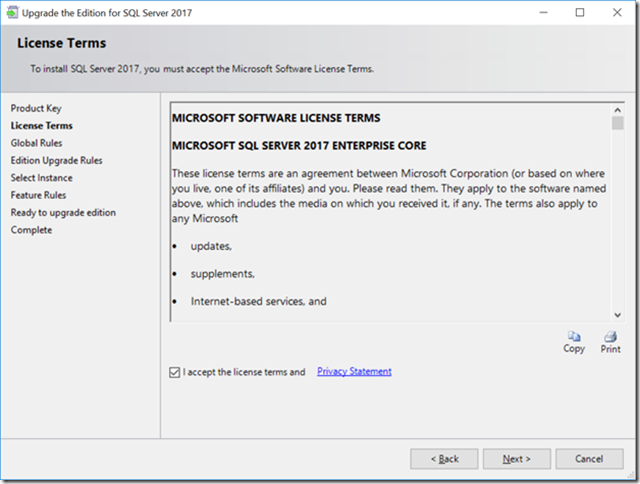This screenshot has width=640, height=484.
Task: Click the SQL SERVER 2017 ENTERPRISE CORE heading
Action: point(299,146)
